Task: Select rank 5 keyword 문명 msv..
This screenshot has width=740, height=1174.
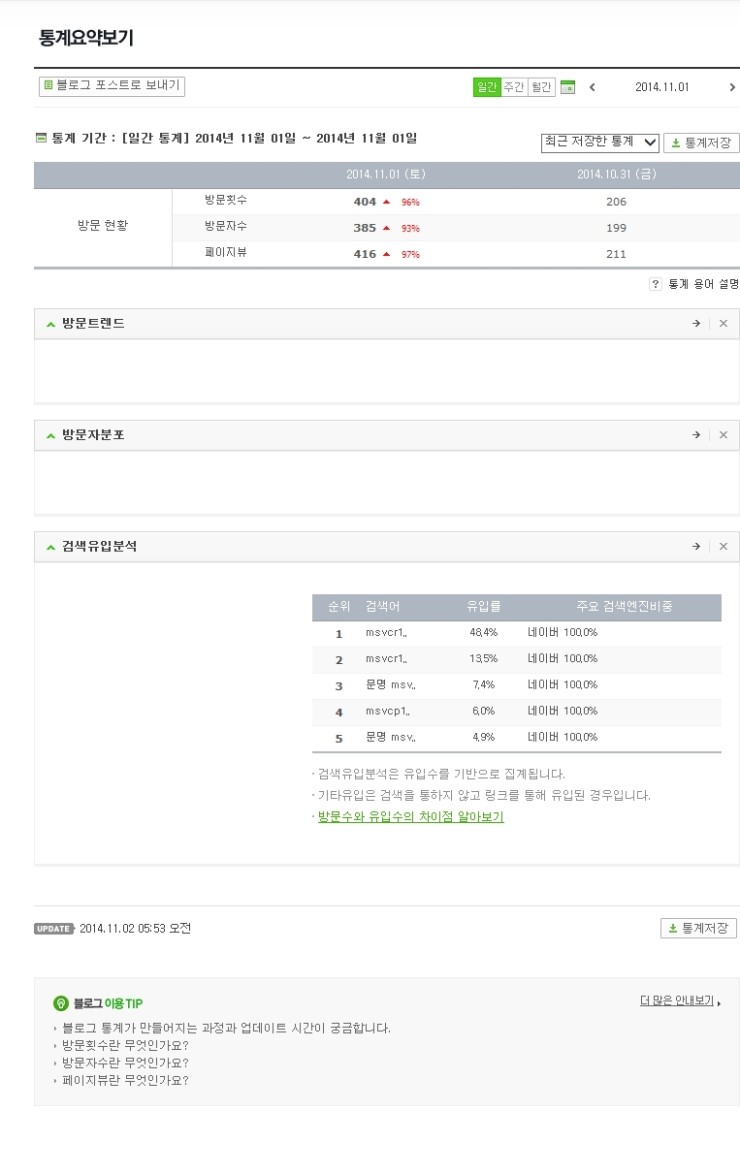Action: [x=390, y=737]
